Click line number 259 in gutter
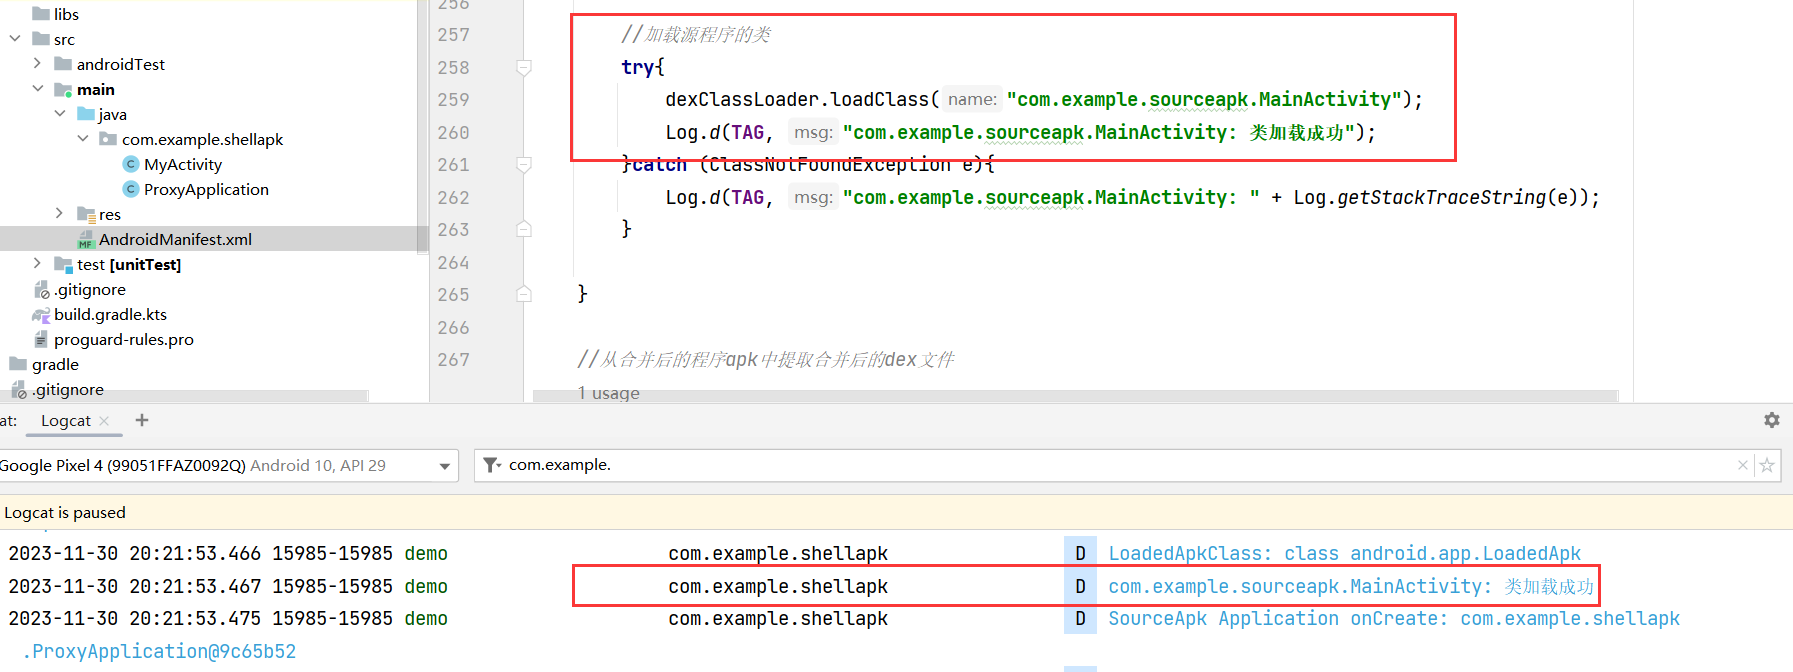Image resolution: width=1793 pixels, height=672 pixels. click(x=453, y=100)
